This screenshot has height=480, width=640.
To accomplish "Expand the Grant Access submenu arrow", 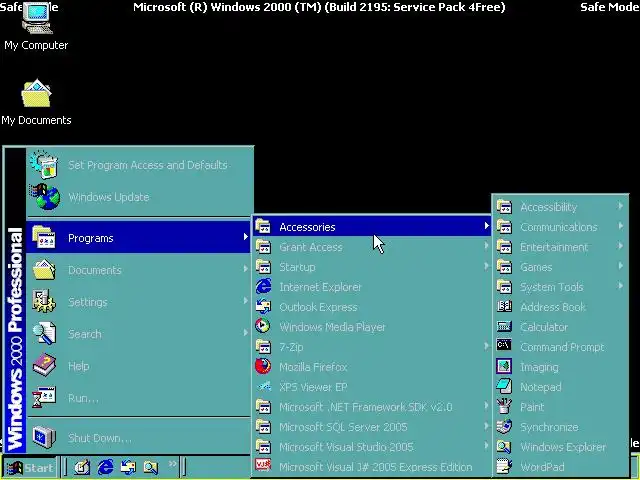I will [x=486, y=246].
